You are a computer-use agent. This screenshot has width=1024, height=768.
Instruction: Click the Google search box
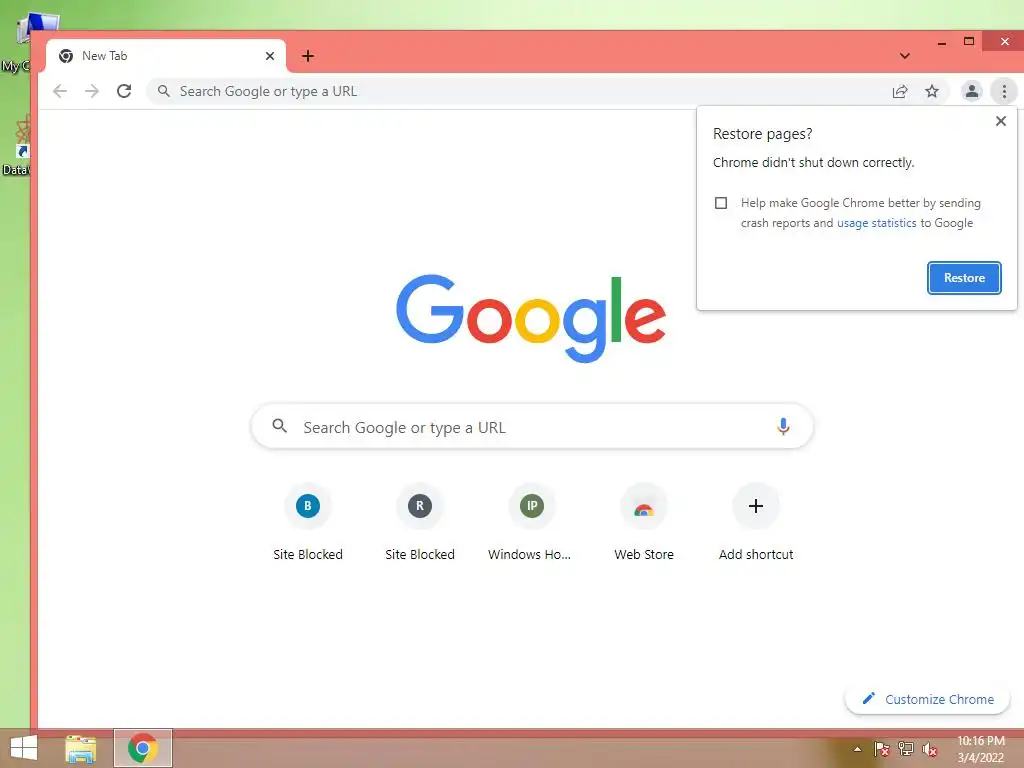point(532,426)
